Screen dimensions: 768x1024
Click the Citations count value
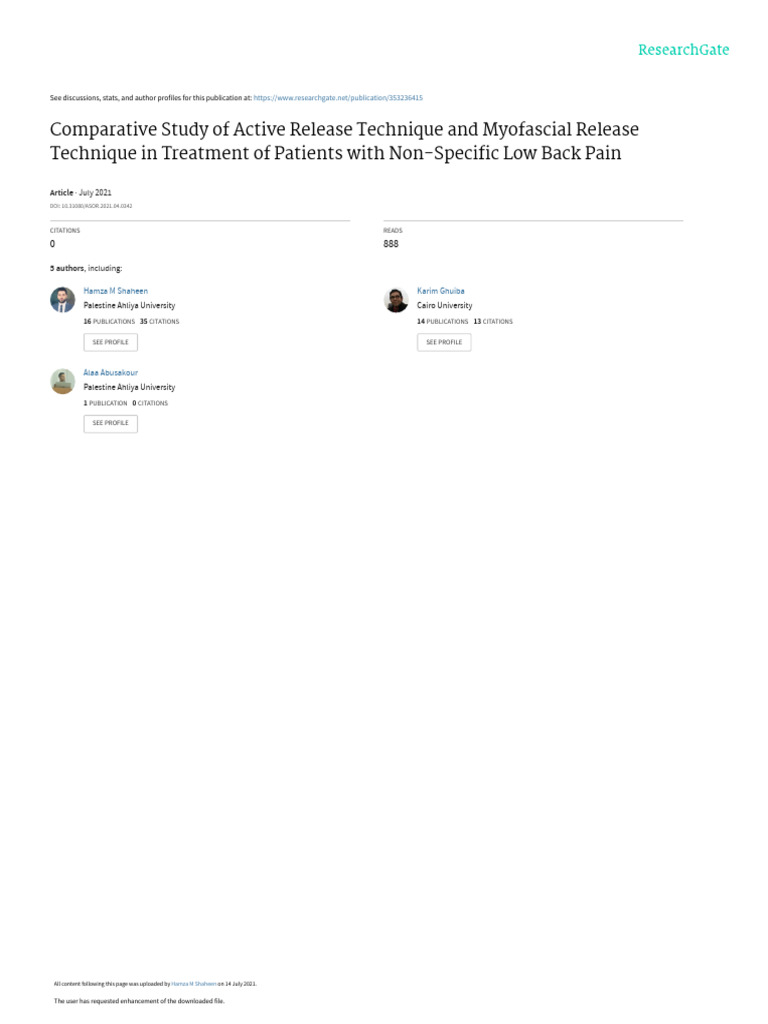[x=52, y=244]
